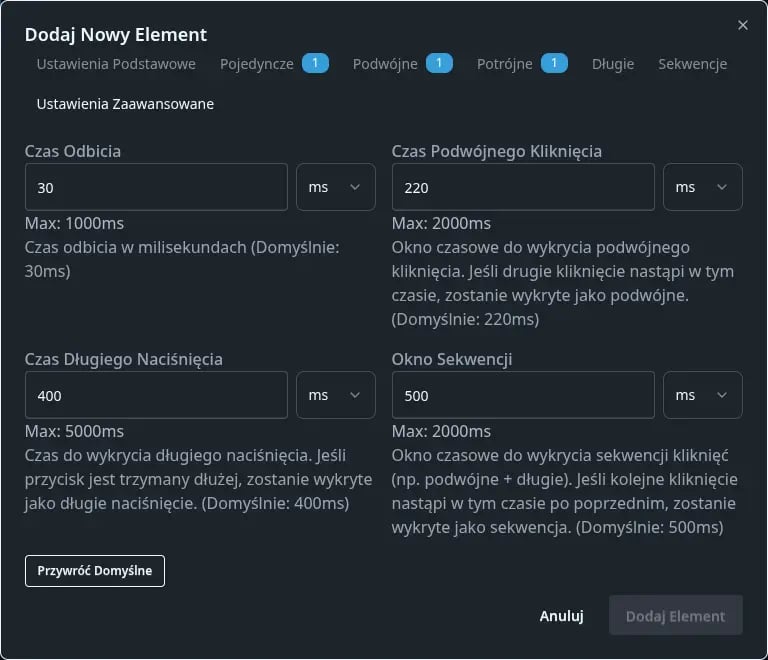Image resolution: width=768 pixels, height=660 pixels.
Task: Open the Pojedyncze tab
Action: 274,64
